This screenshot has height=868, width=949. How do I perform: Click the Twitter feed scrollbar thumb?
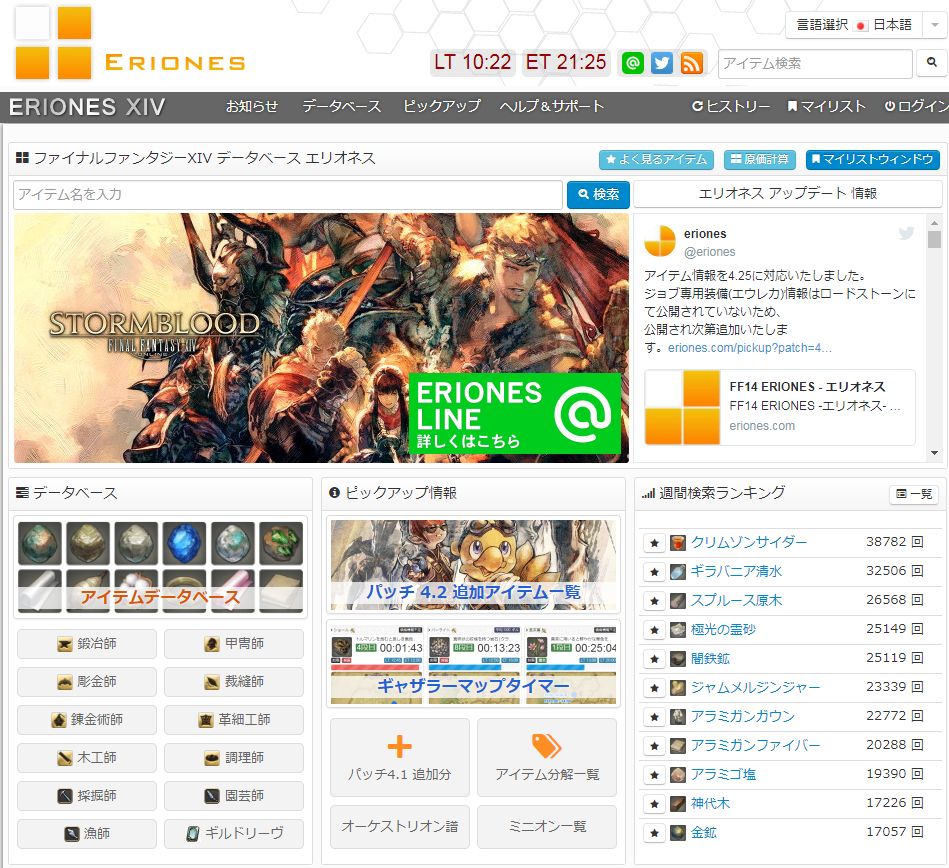(934, 239)
